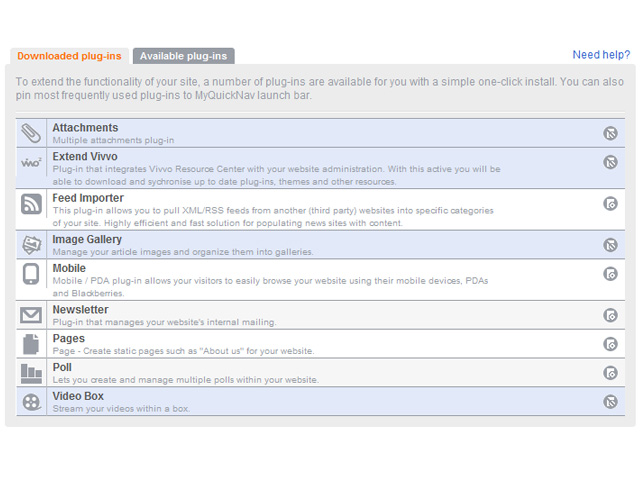
Task: Toggle the Attachments plug-in status button
Action: (x=610, y=134)
